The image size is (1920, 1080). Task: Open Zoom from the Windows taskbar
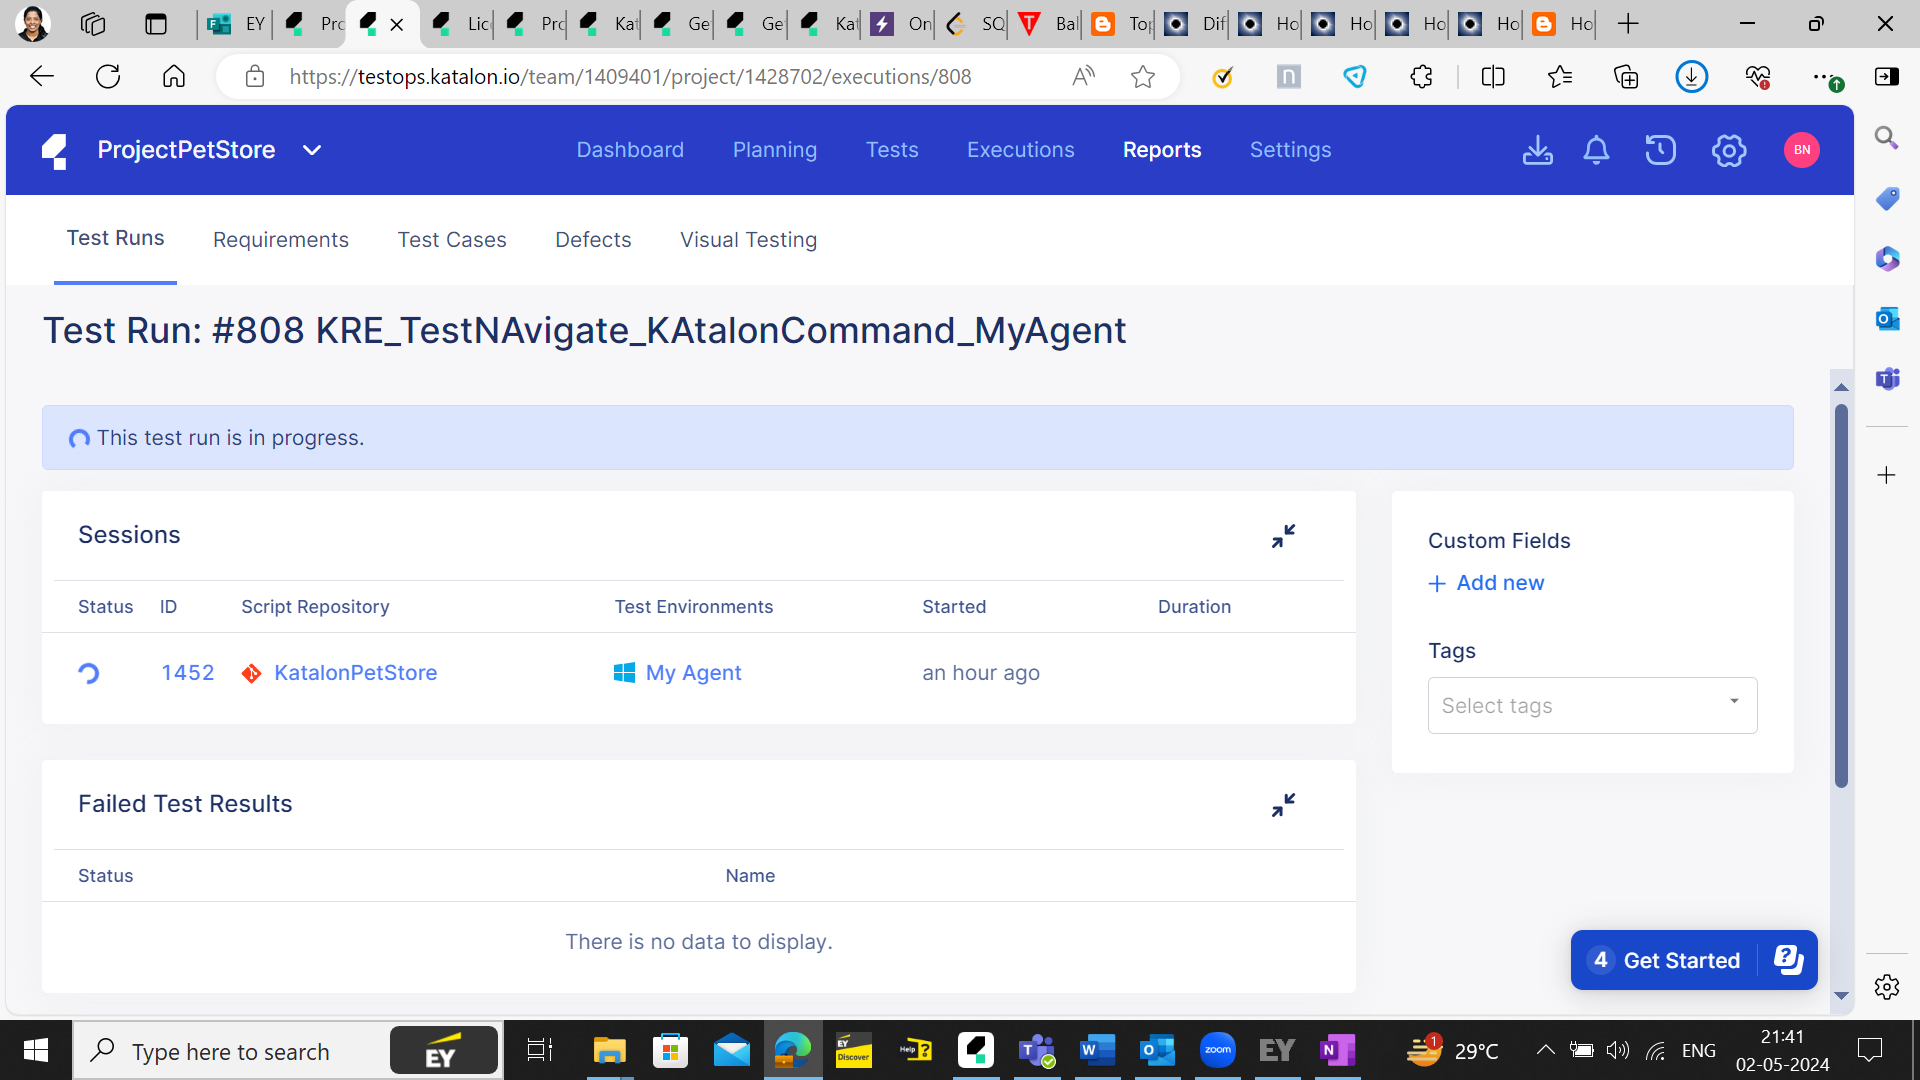point(1217,1050)
